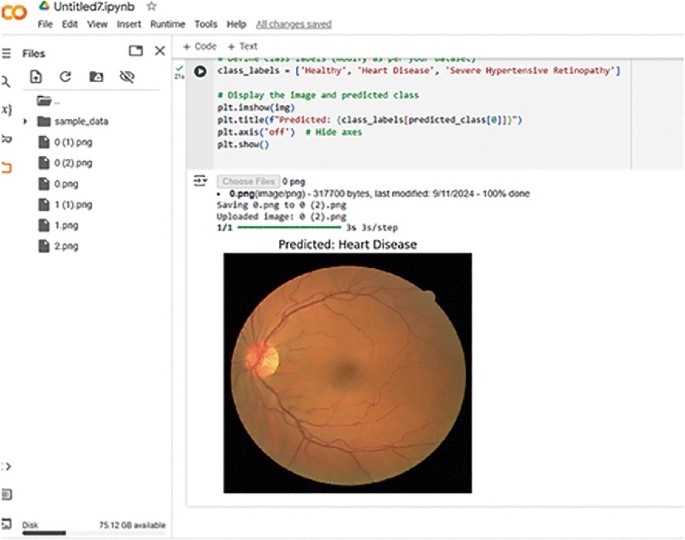Add a new Text cell
This screenshot has height=540, width=685.
[x=242, y=46]
